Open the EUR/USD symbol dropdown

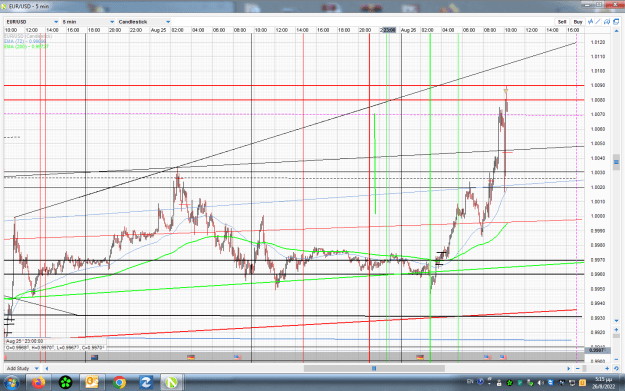(32, 22)
